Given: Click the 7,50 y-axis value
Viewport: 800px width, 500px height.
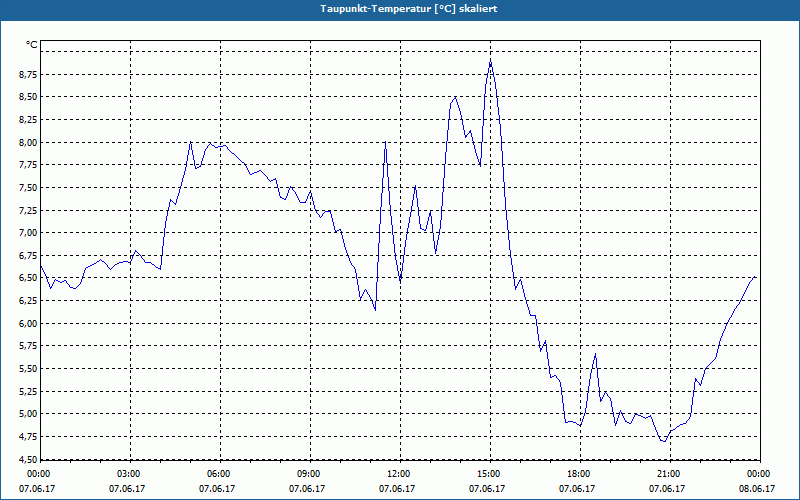Looking at the screenshot, I should (x=27, y=187).
